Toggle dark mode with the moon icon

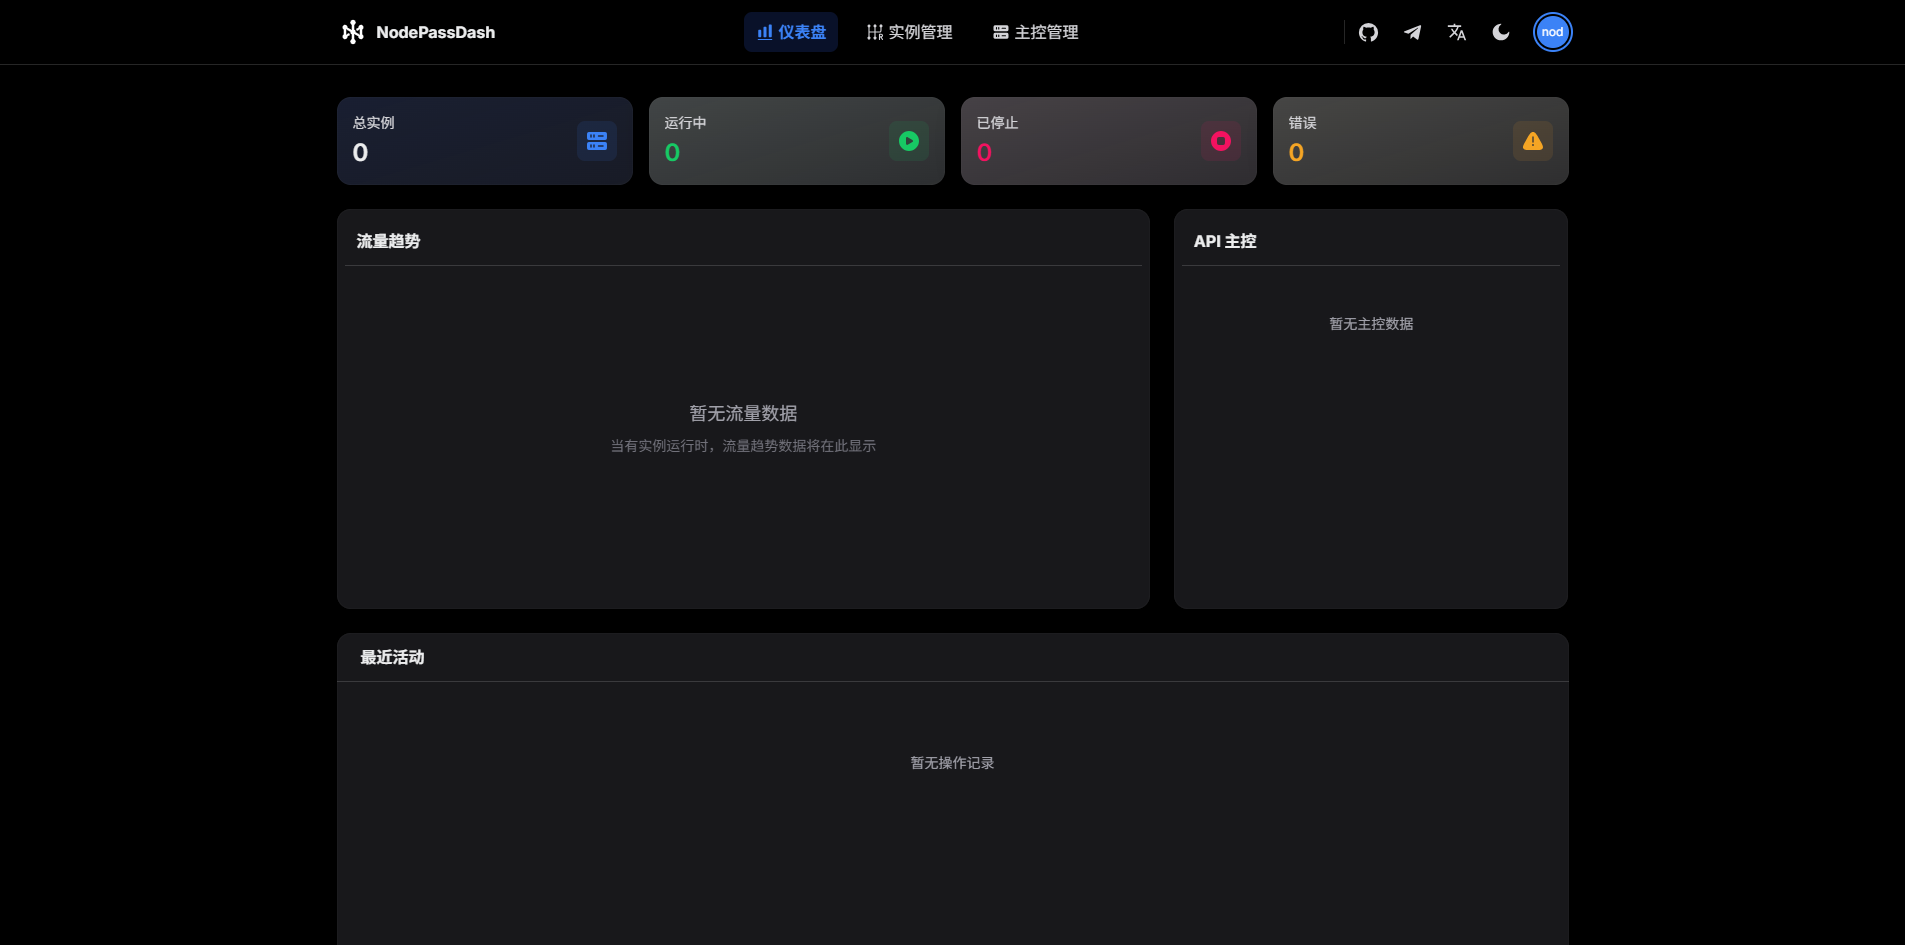[1501, 32]
